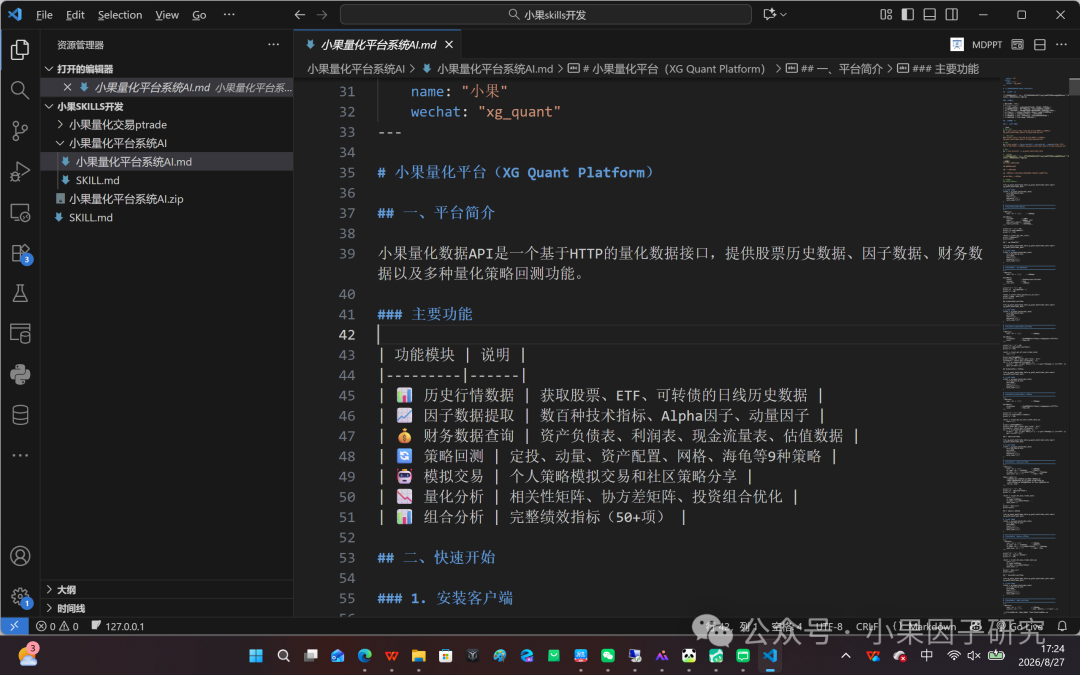Open Microsoft Edge from the taskbar

[x=364, y=656]
